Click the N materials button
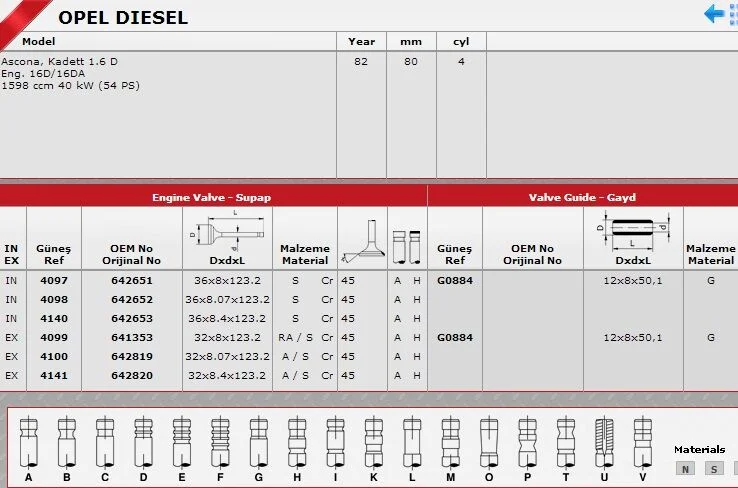738x488 pixels. pos(685,468)
